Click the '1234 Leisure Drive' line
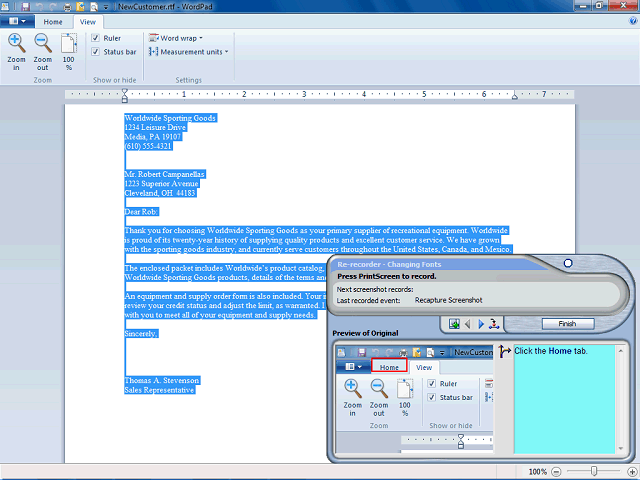640x480 pixels. click(x=155, y=127)
